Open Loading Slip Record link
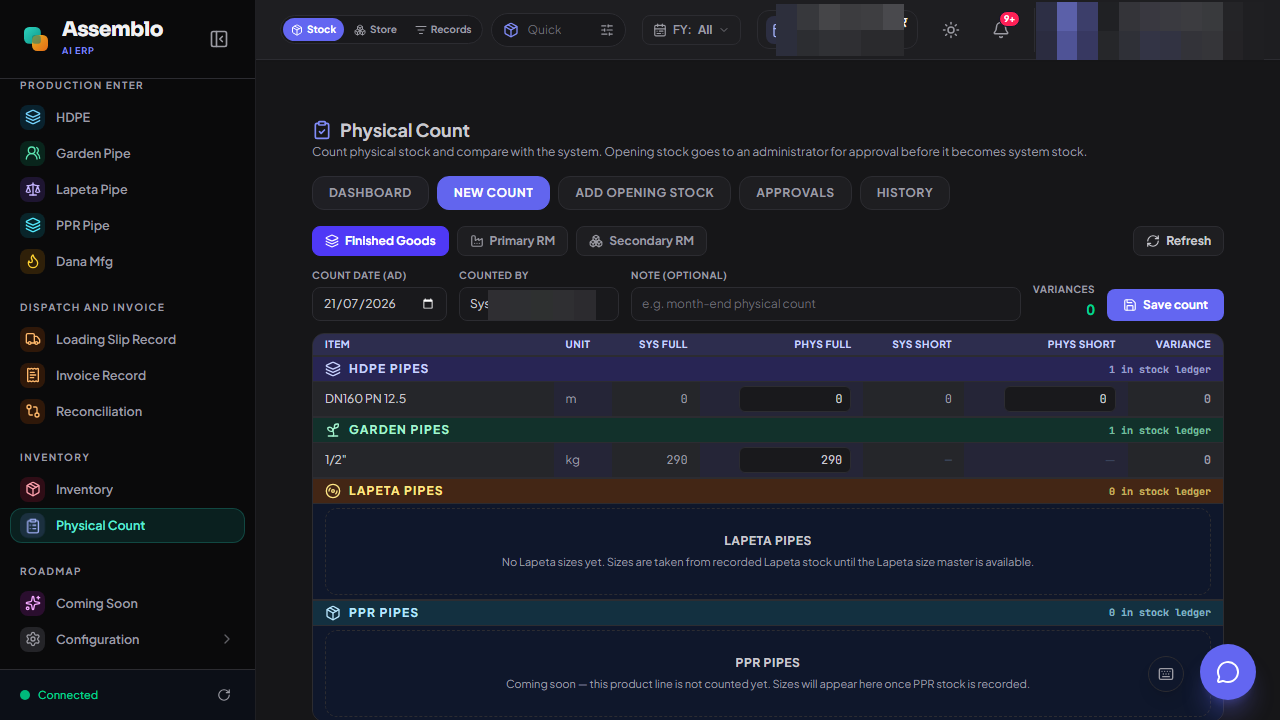 127,339
